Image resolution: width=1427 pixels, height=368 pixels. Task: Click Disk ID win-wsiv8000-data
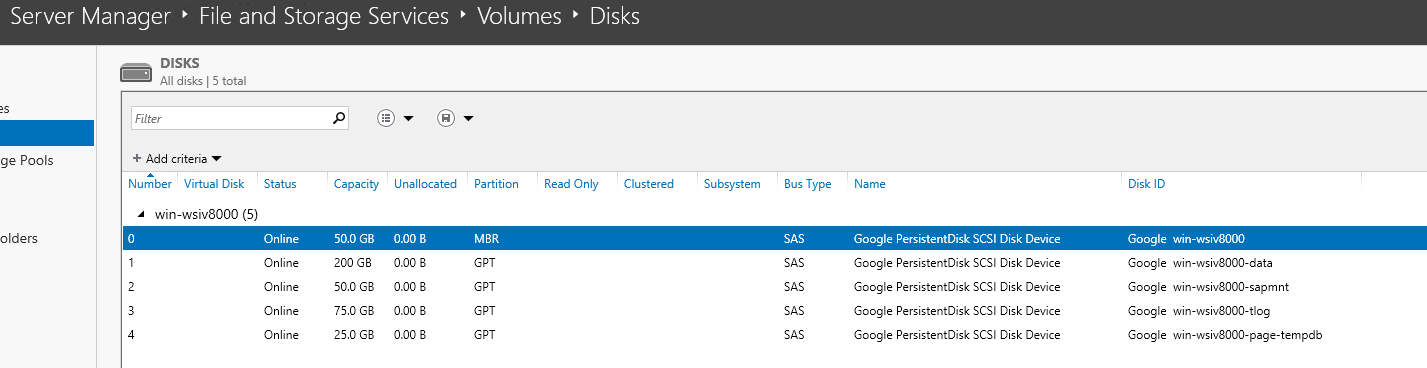point(1200,263)
